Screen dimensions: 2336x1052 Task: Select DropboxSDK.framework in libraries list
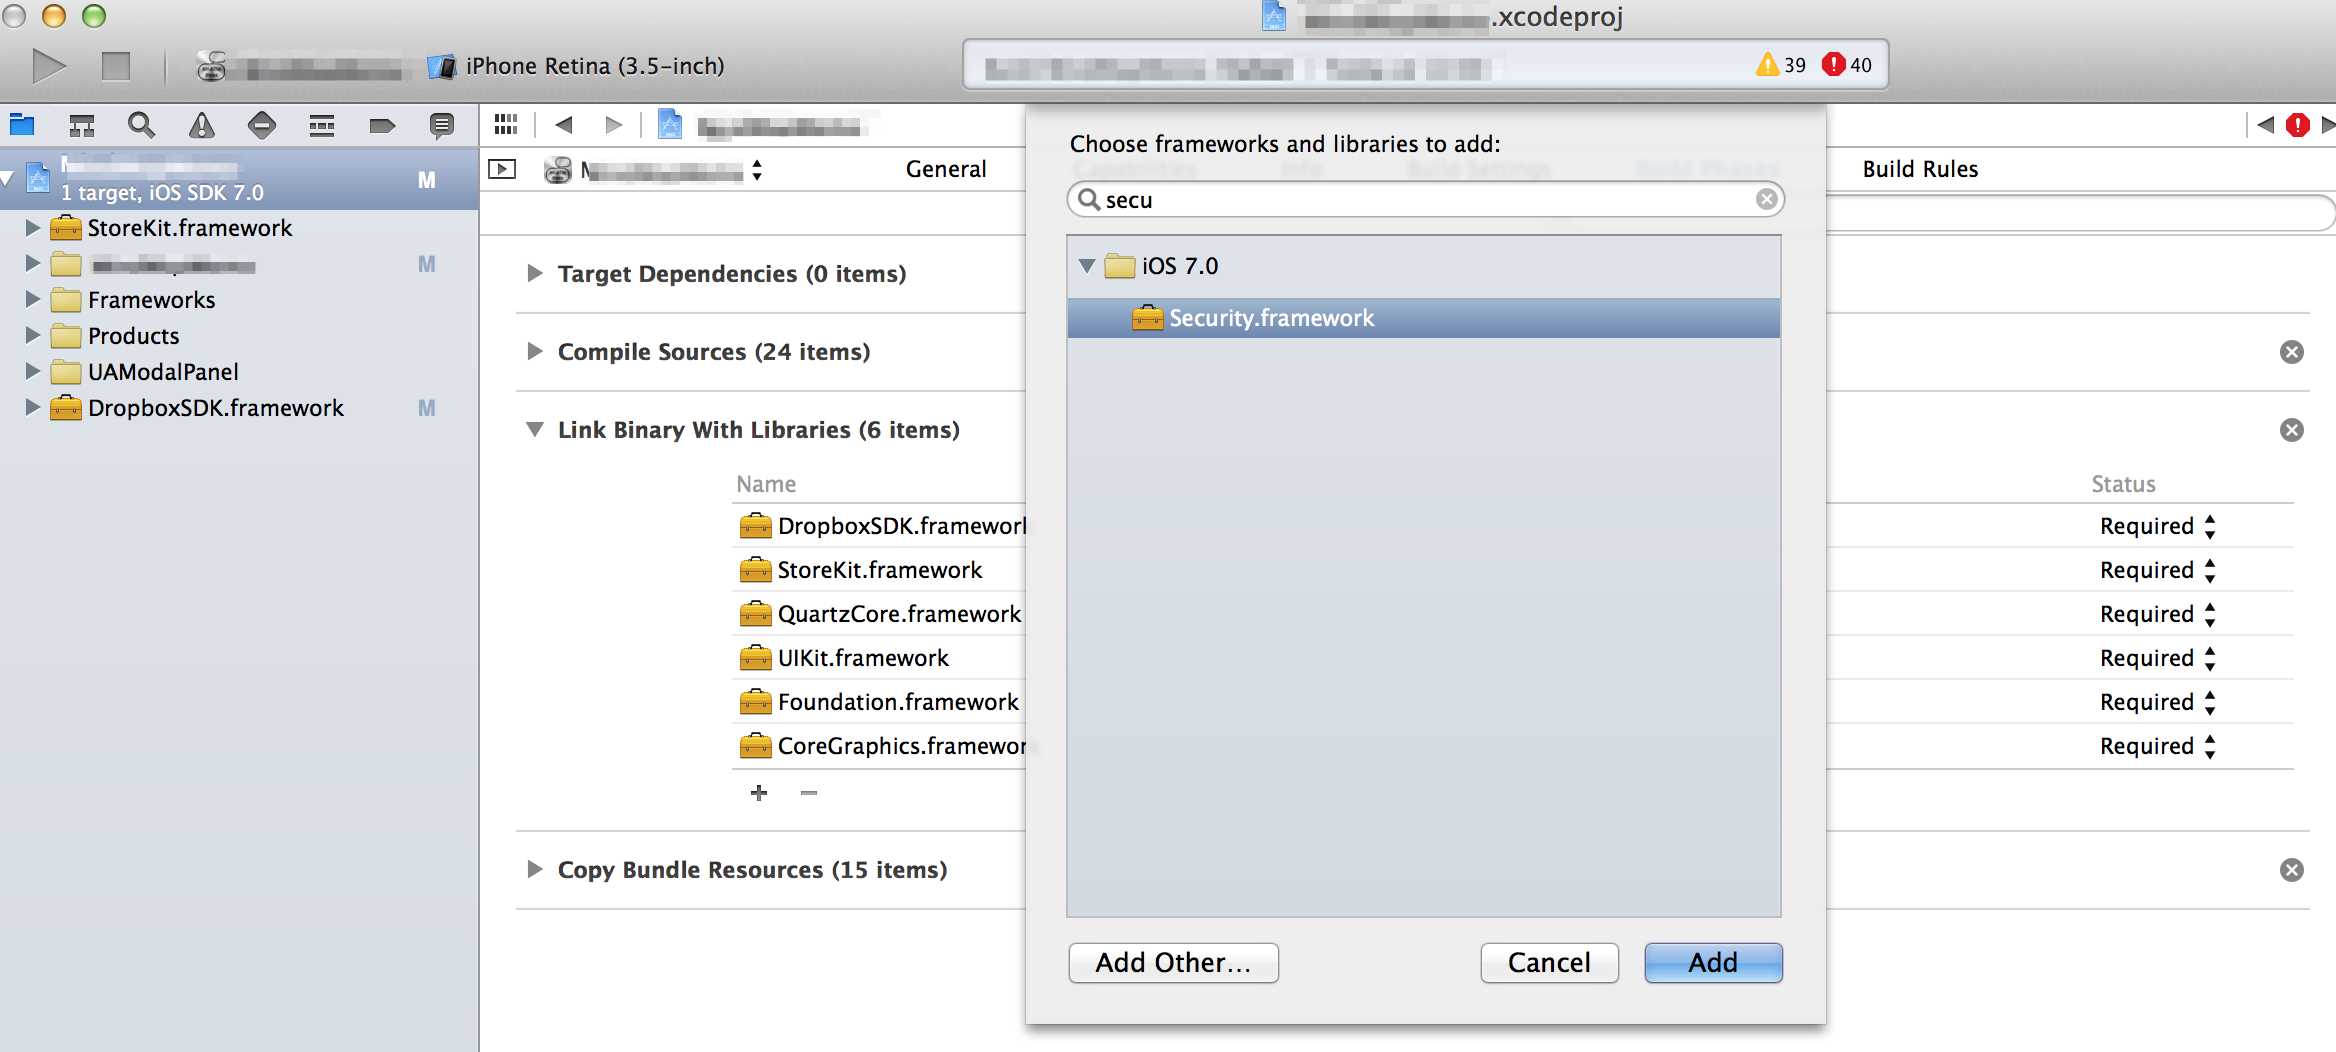882,526
